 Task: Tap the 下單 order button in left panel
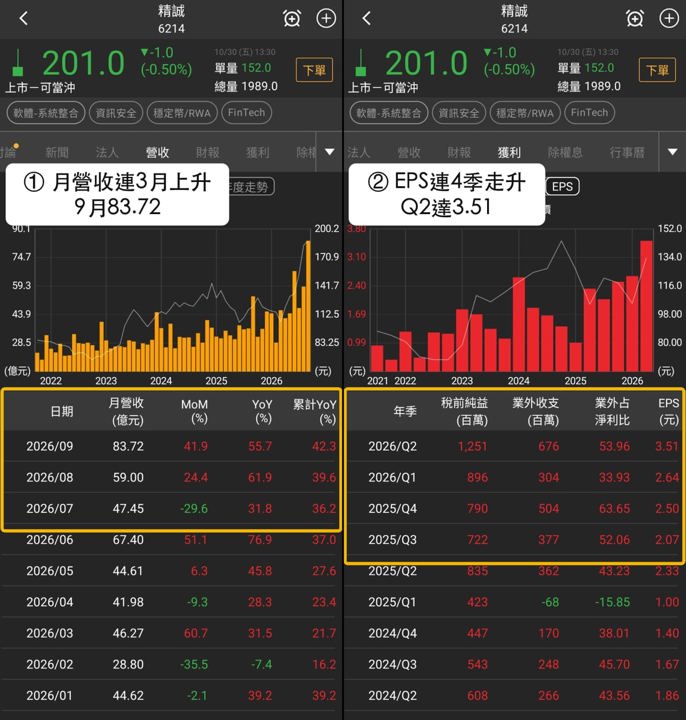click(x=314, y=70)
